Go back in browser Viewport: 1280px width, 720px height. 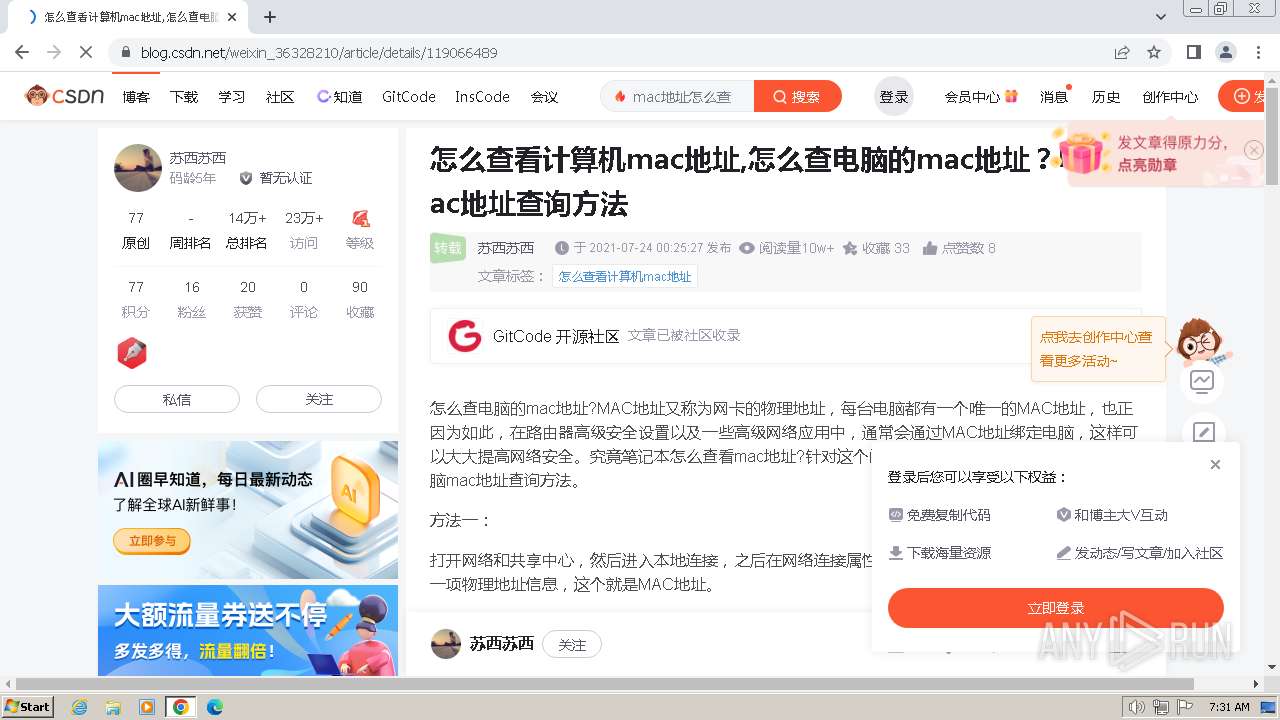pos(22,52)
